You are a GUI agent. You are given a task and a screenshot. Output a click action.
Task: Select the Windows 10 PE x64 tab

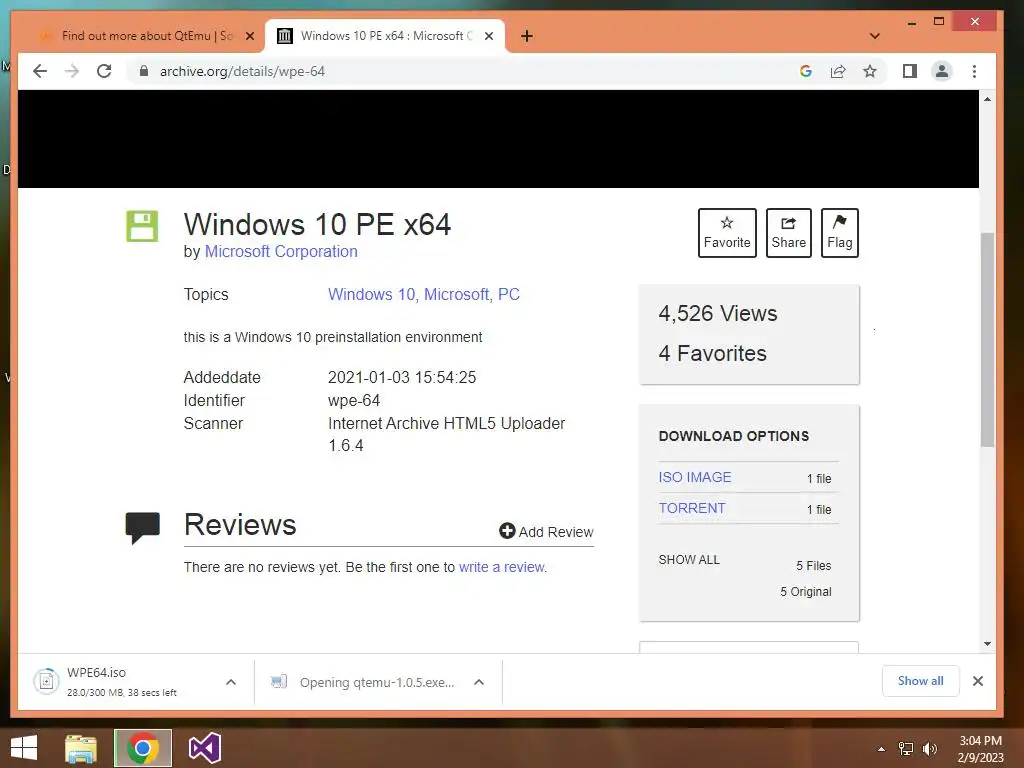point(385,36)
